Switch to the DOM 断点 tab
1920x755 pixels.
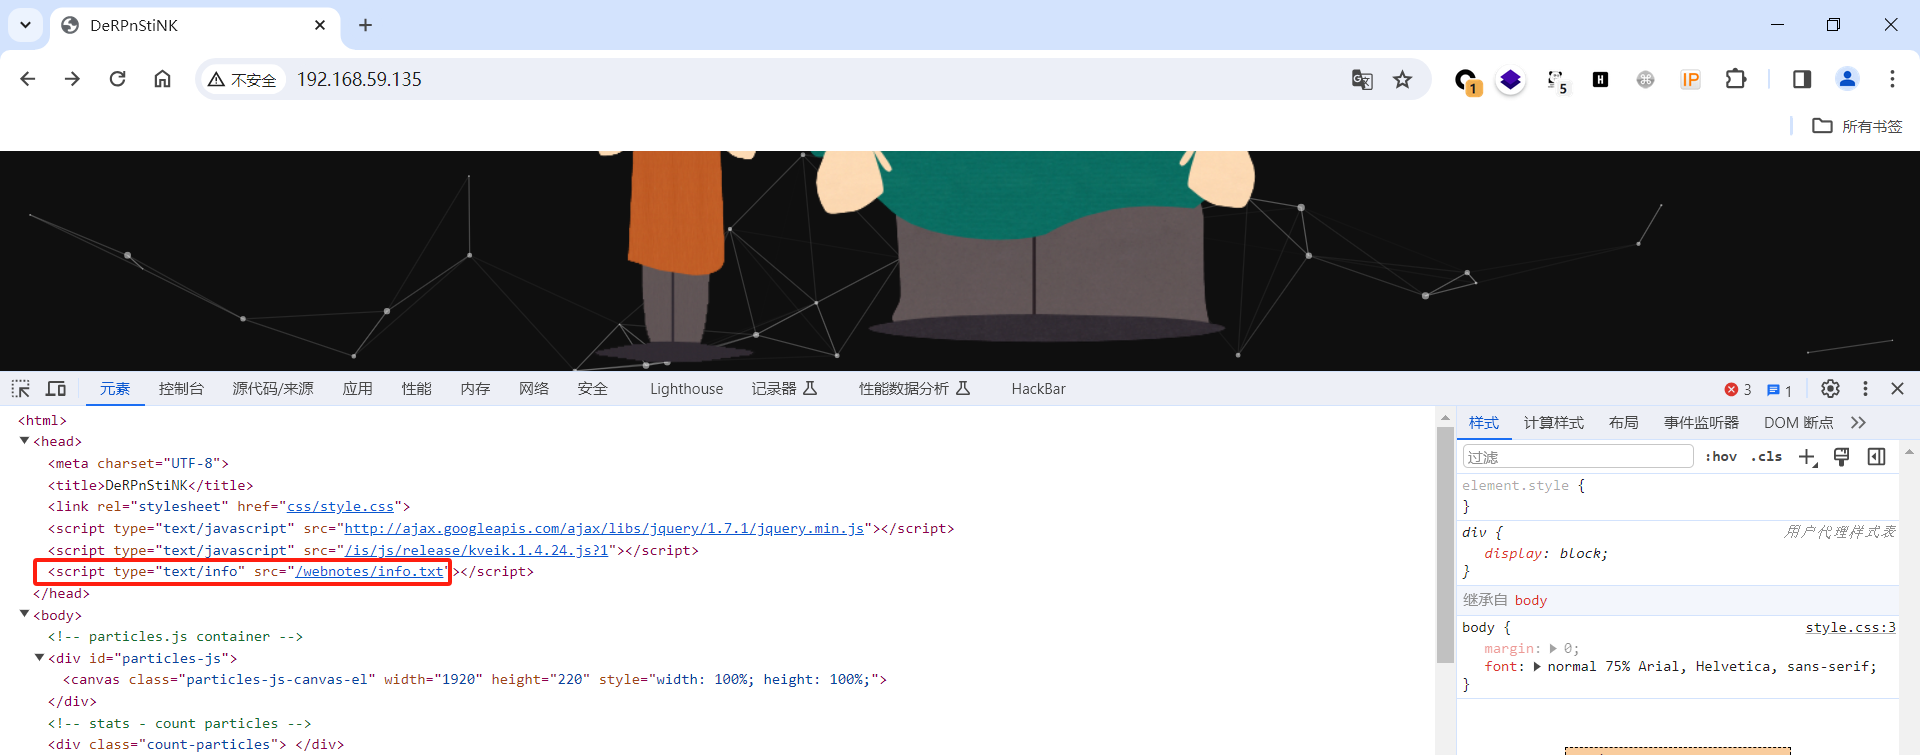[x=1798, y=423]
